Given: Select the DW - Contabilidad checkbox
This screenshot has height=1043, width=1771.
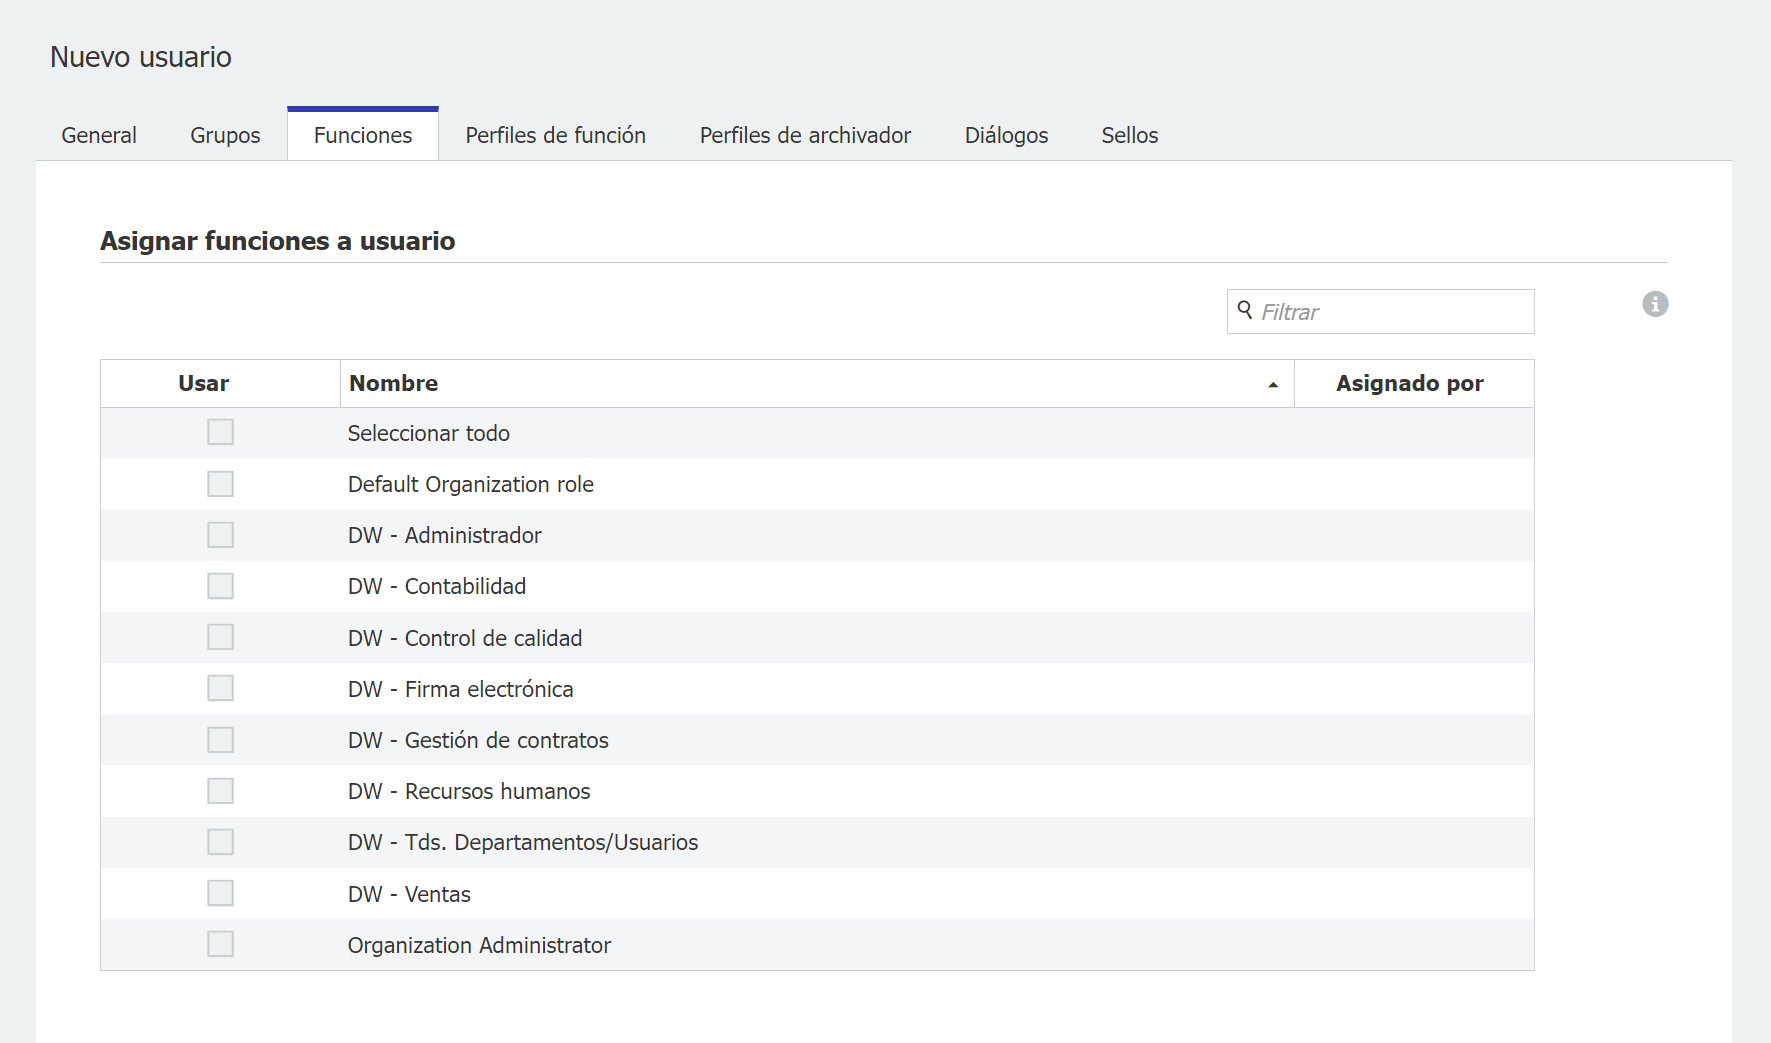Looking at the screenshot, I should coord(220,586).
